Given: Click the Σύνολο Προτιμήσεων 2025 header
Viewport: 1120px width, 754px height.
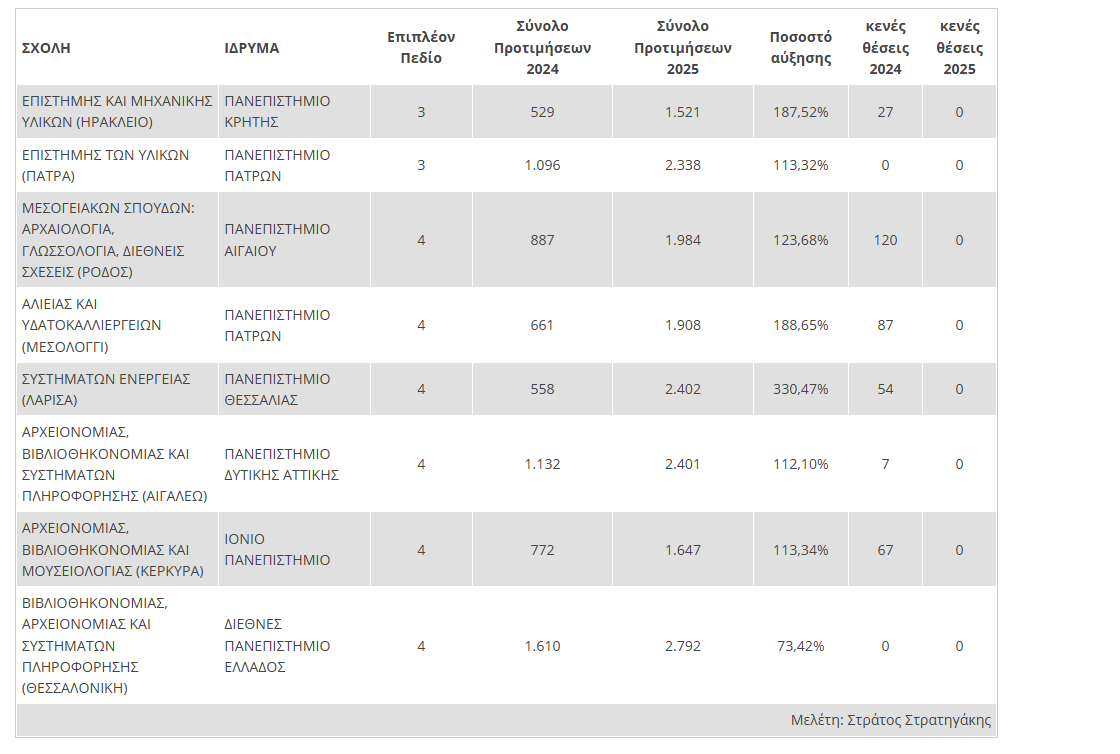Looking at the screenshot, I should click(x=683, y=47).
